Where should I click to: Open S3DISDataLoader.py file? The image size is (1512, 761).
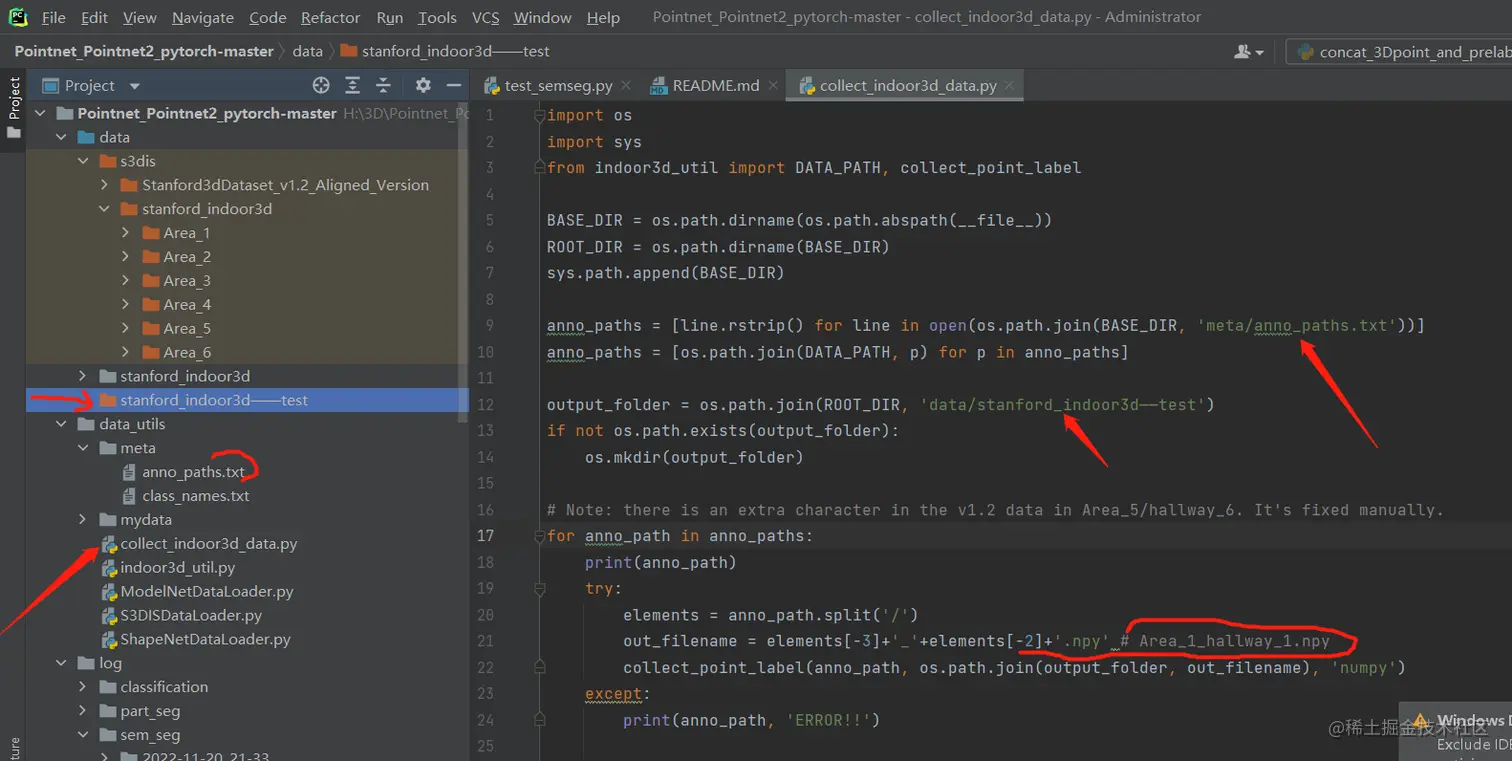click(191, 615)
